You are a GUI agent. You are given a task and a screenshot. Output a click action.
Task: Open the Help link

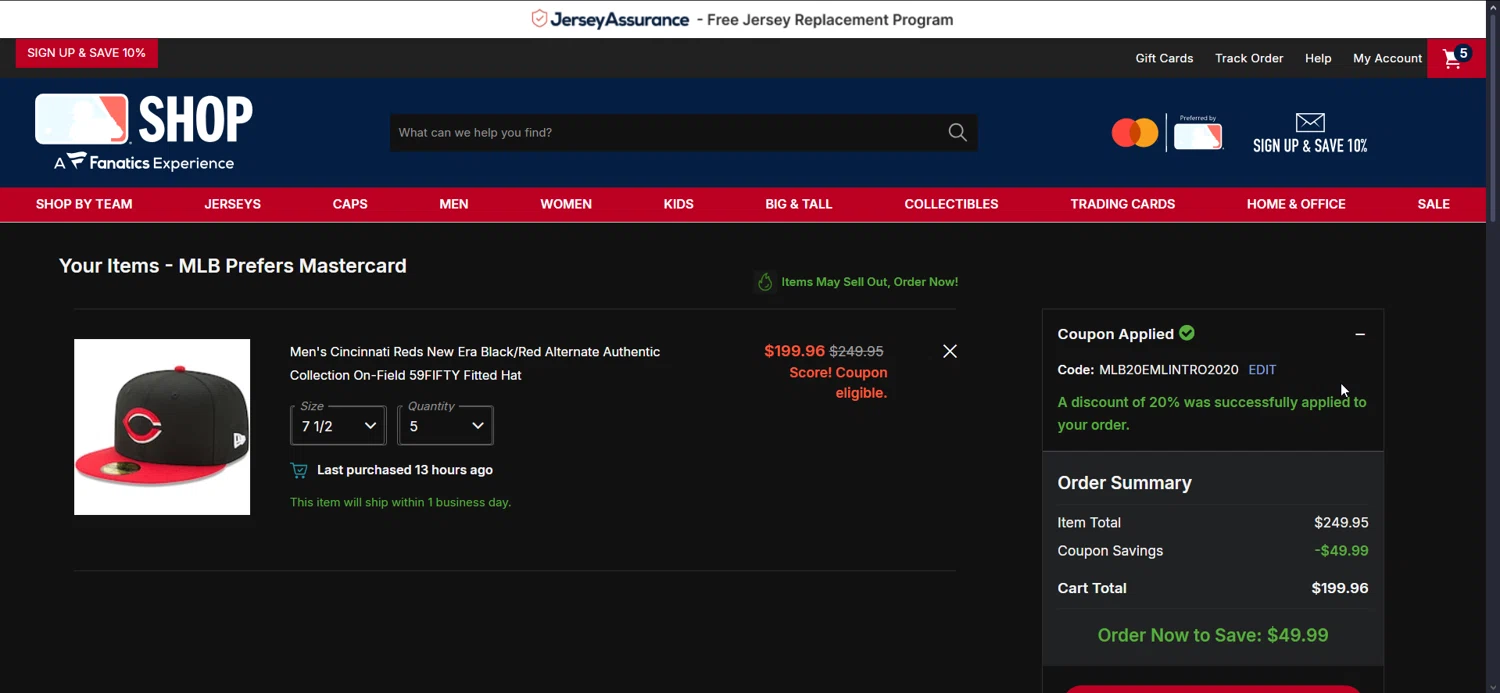[1318, 58]
